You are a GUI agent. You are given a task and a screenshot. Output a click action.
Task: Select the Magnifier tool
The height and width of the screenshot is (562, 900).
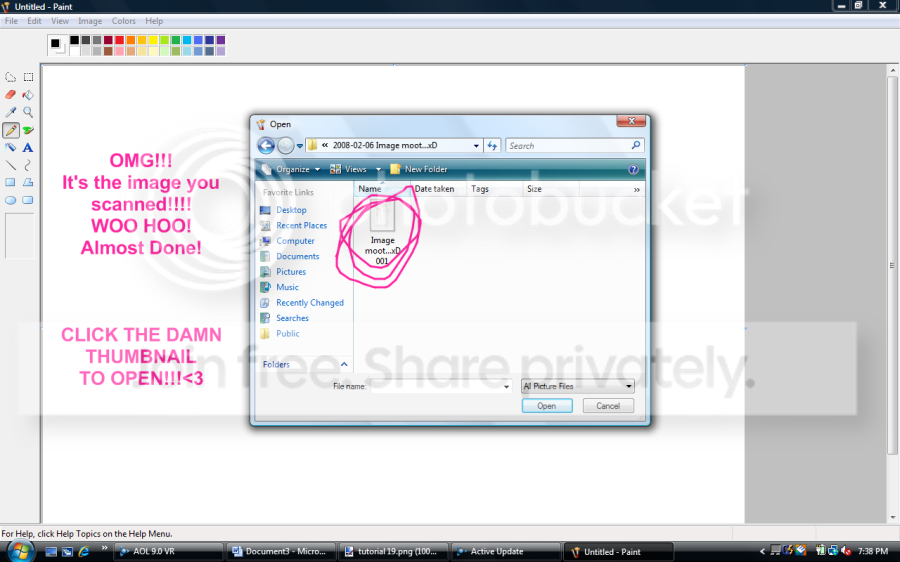tap(28, 113)
